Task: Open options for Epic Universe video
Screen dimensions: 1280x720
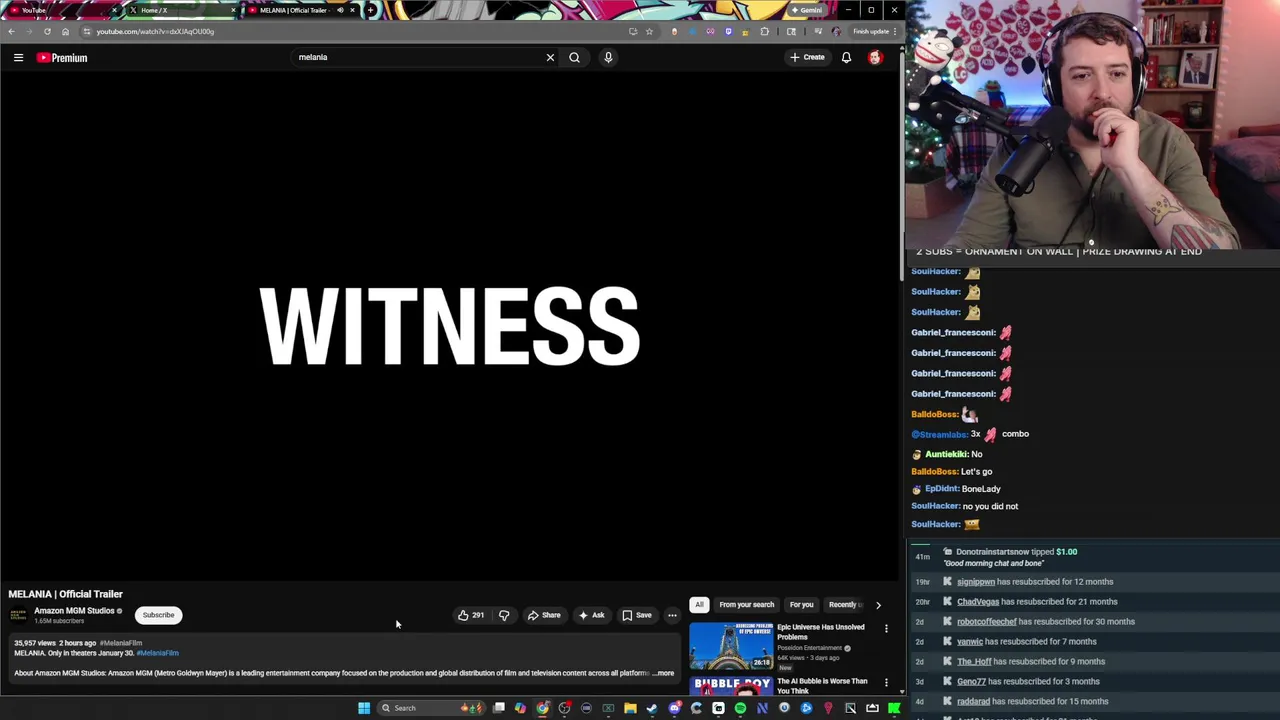Action: point(886,629)
